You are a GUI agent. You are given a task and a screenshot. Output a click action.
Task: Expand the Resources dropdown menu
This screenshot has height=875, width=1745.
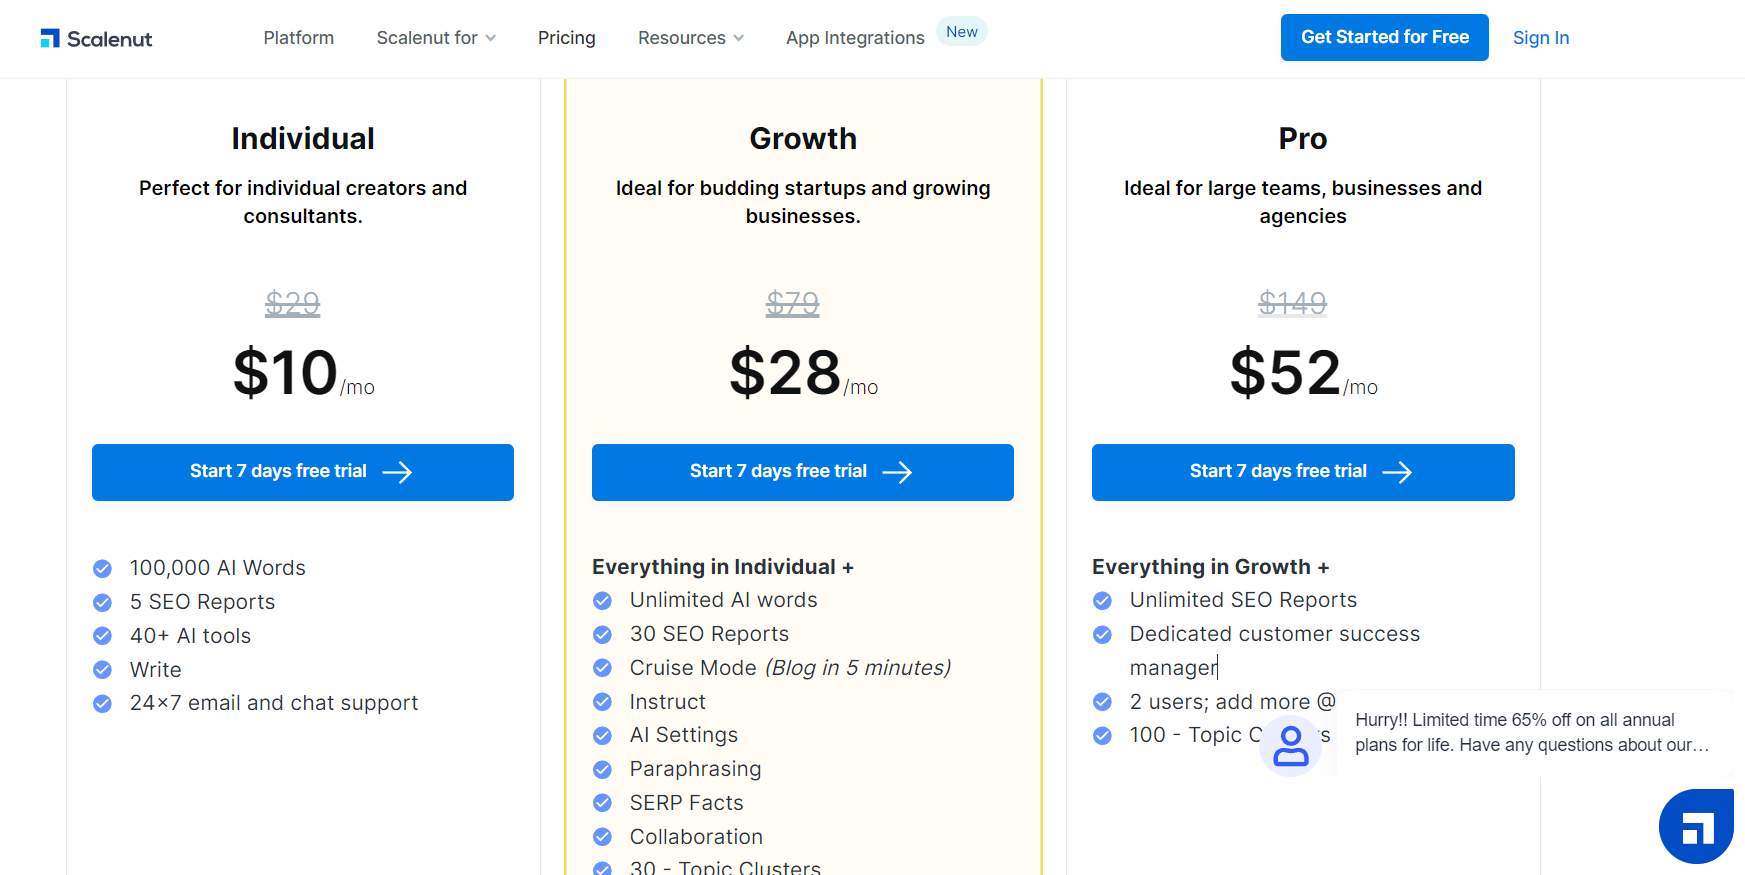point(691,38)
